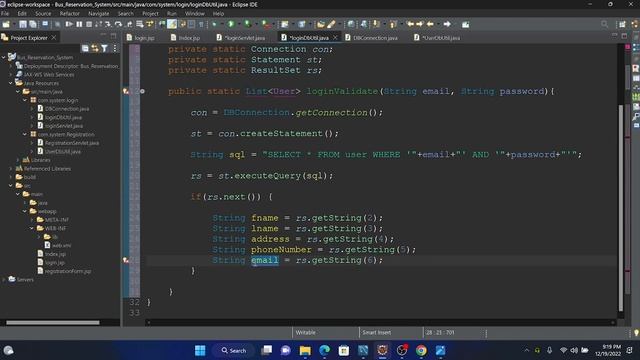
Task: Open the File menu
Action: point(5,13)
